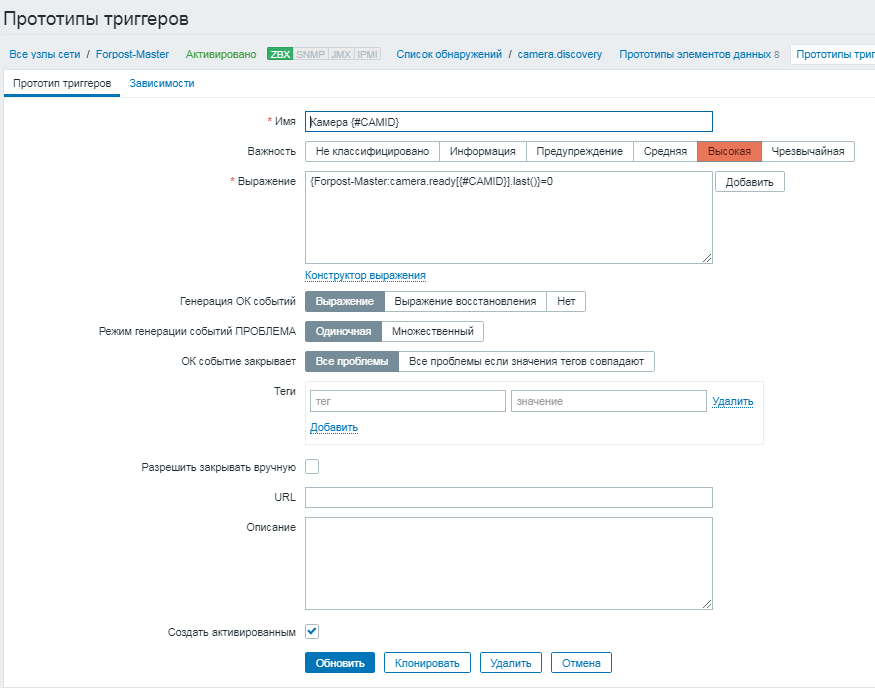Viewport: 875px width, 688px height.
Task: Go to Forpost-Master host link
Action: (132, 54)
